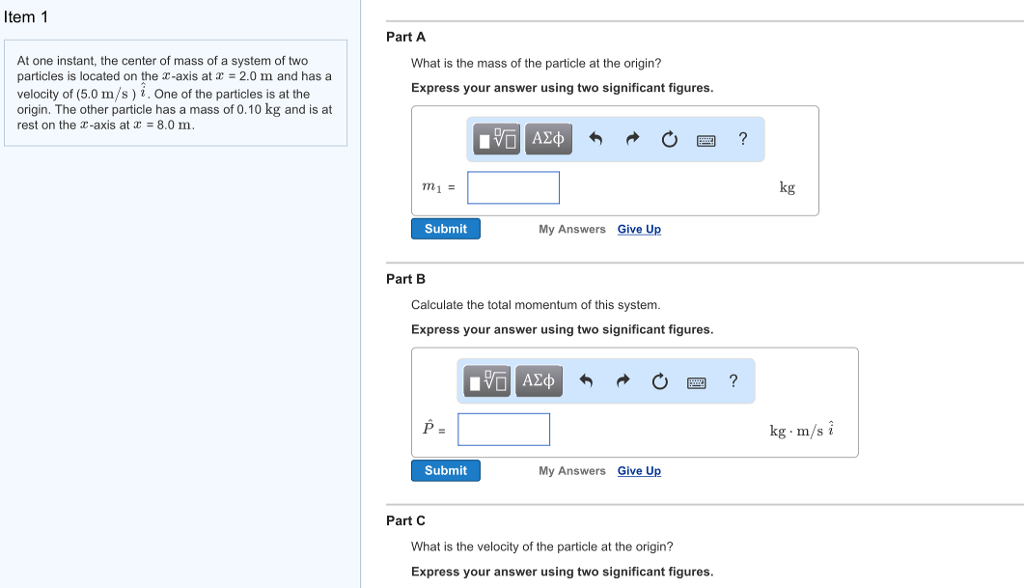Click the m1 mass answer box
1024x588 pixels.
[513, 188]
